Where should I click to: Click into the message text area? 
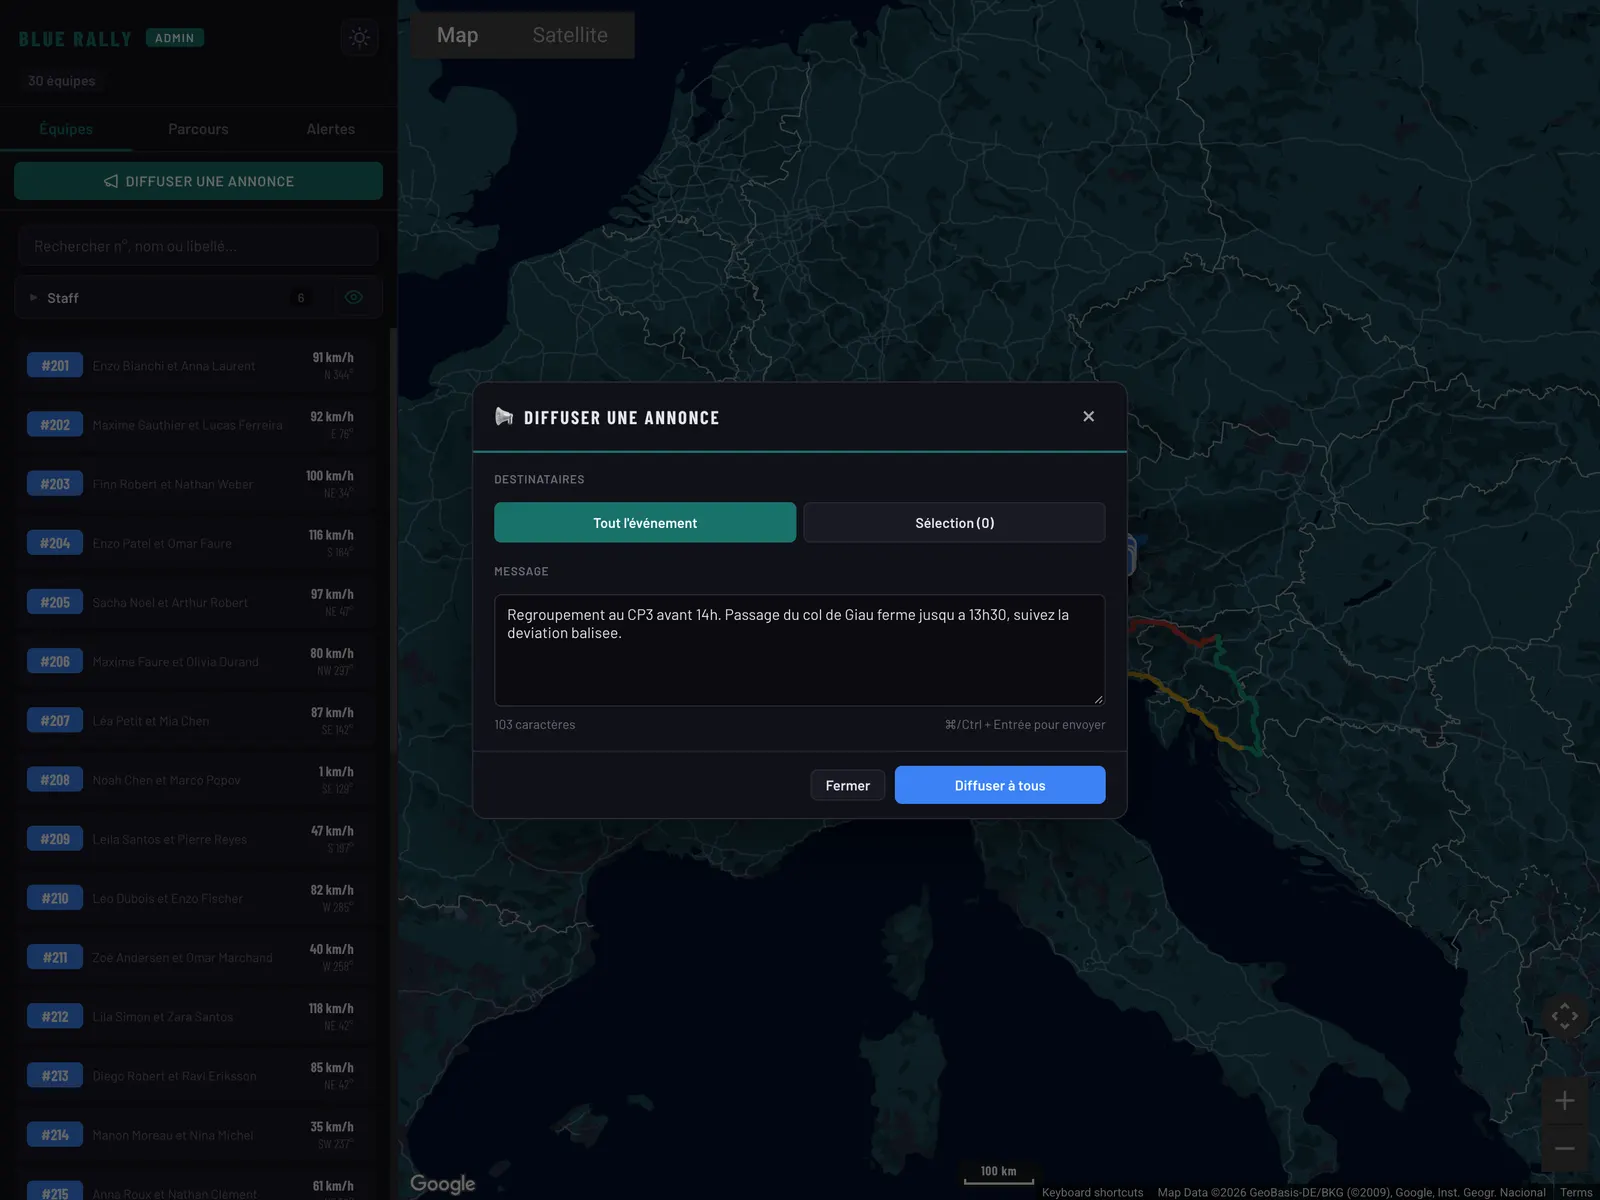point(800,650)
